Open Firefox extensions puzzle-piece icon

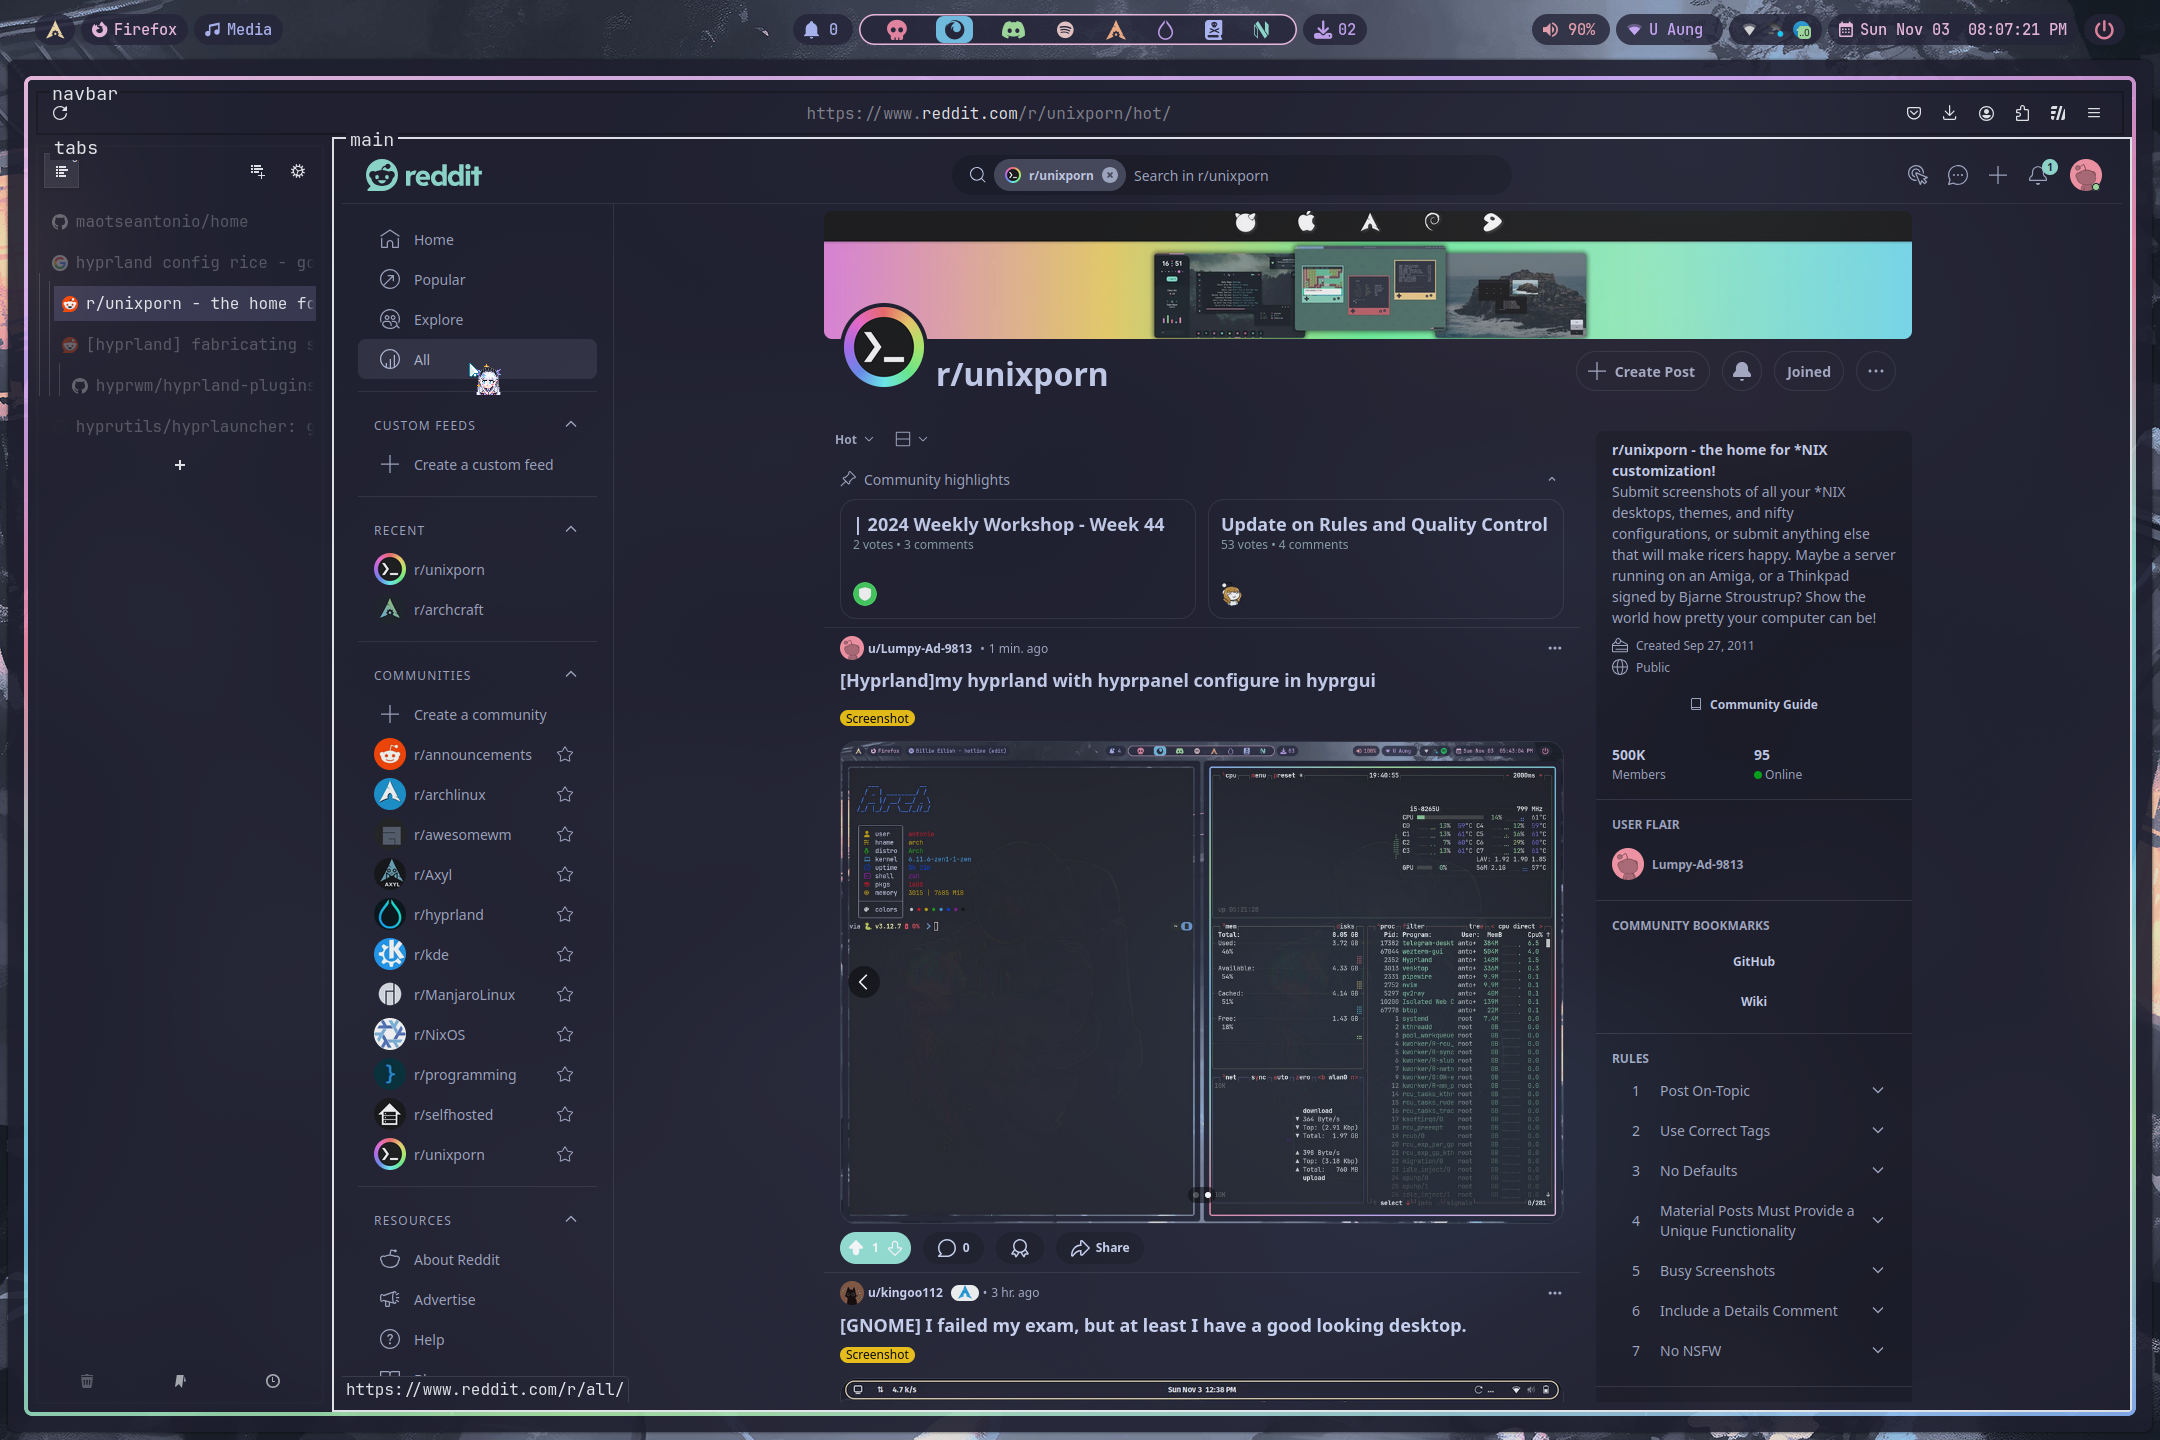[2022, 113]
